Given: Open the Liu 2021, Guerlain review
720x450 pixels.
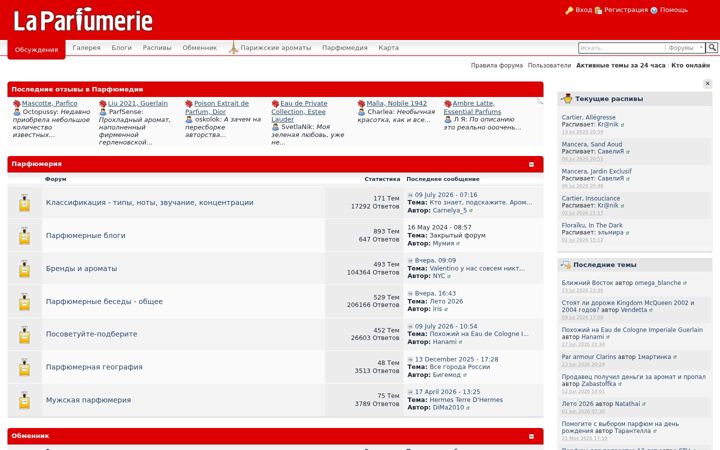Looking at the screenshot, I should (138, 103).
